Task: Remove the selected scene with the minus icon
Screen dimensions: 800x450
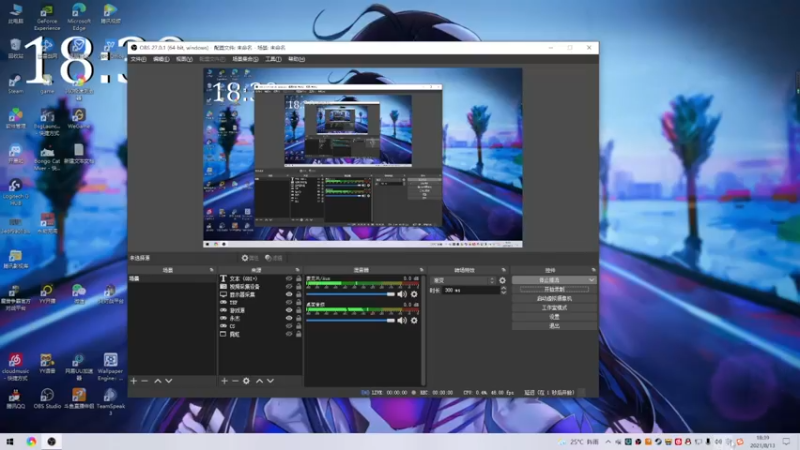Action: (145, 381)
